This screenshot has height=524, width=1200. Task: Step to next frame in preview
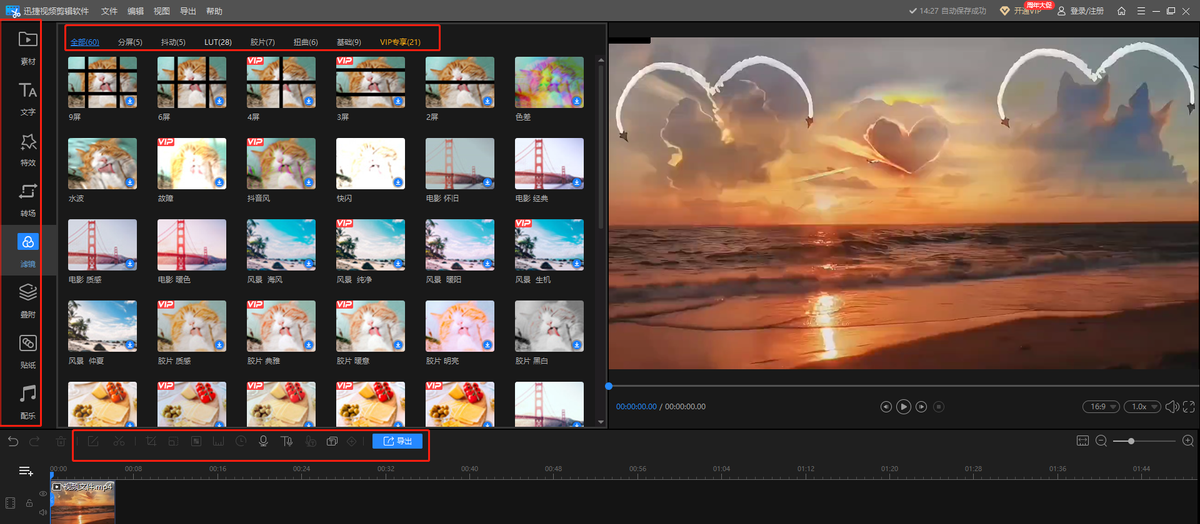point(921,407)
